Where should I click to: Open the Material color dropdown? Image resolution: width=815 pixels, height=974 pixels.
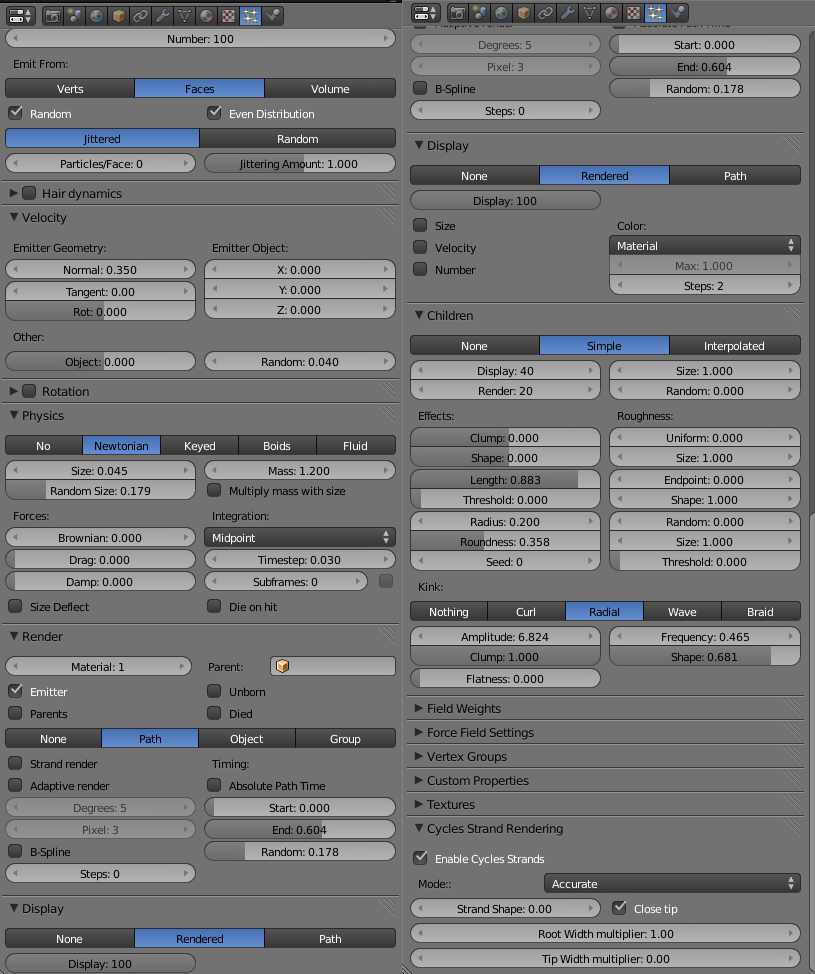click(x=704, y=245)
